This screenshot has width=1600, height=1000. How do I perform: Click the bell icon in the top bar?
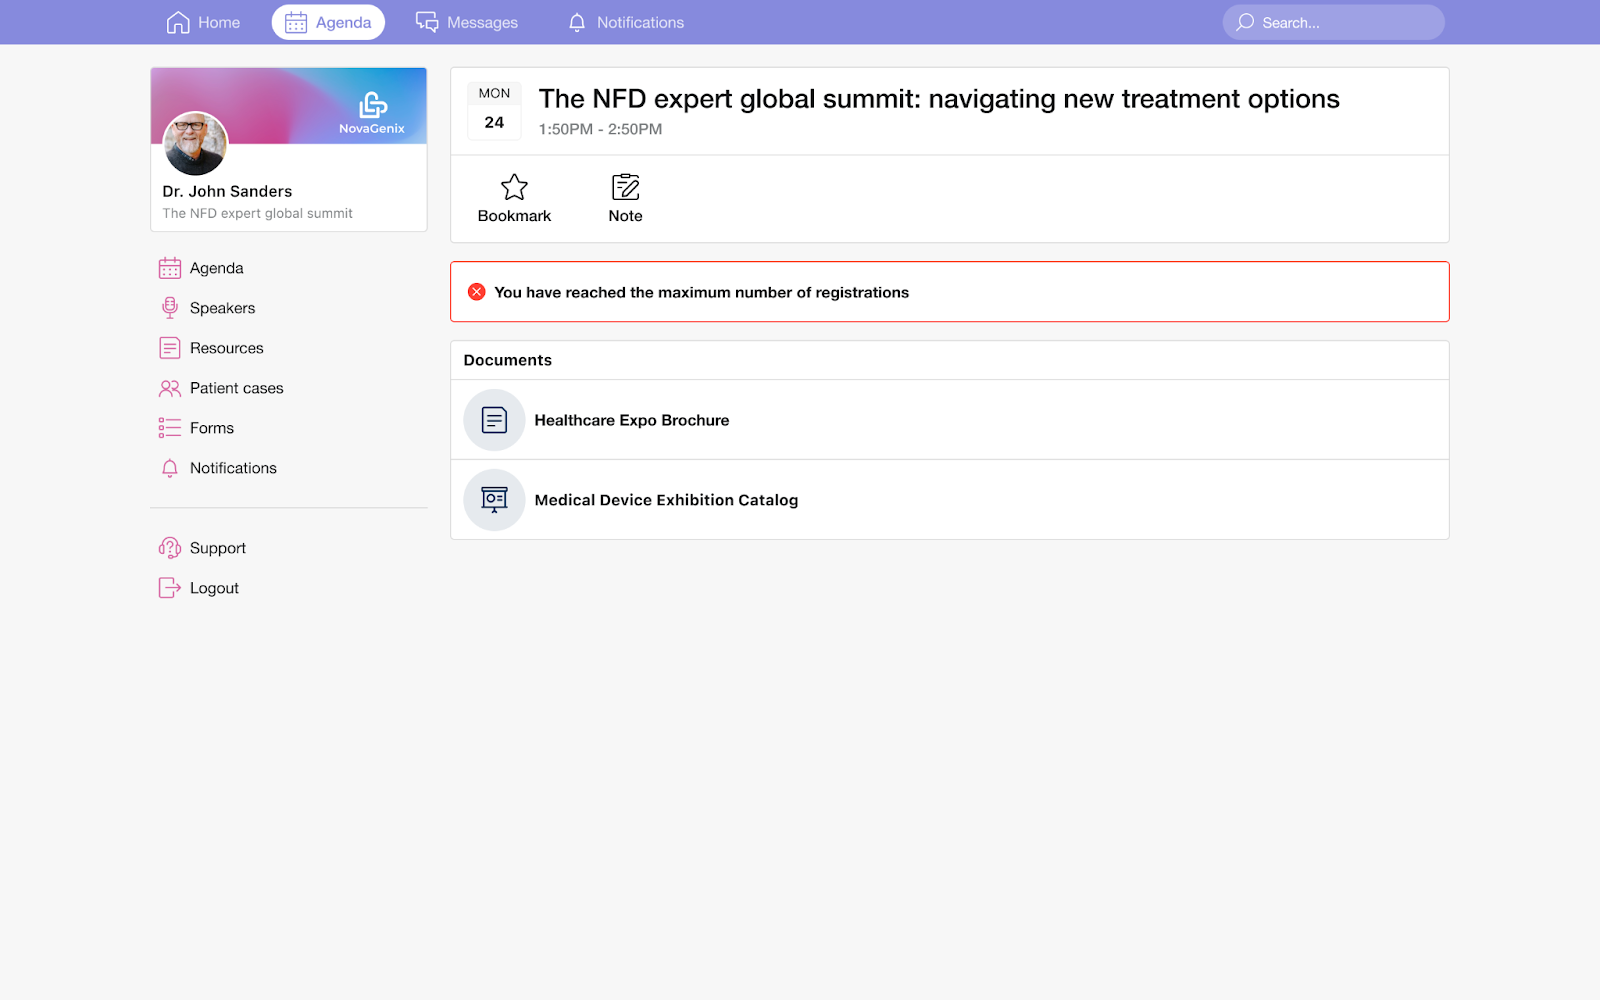[577, 22]
